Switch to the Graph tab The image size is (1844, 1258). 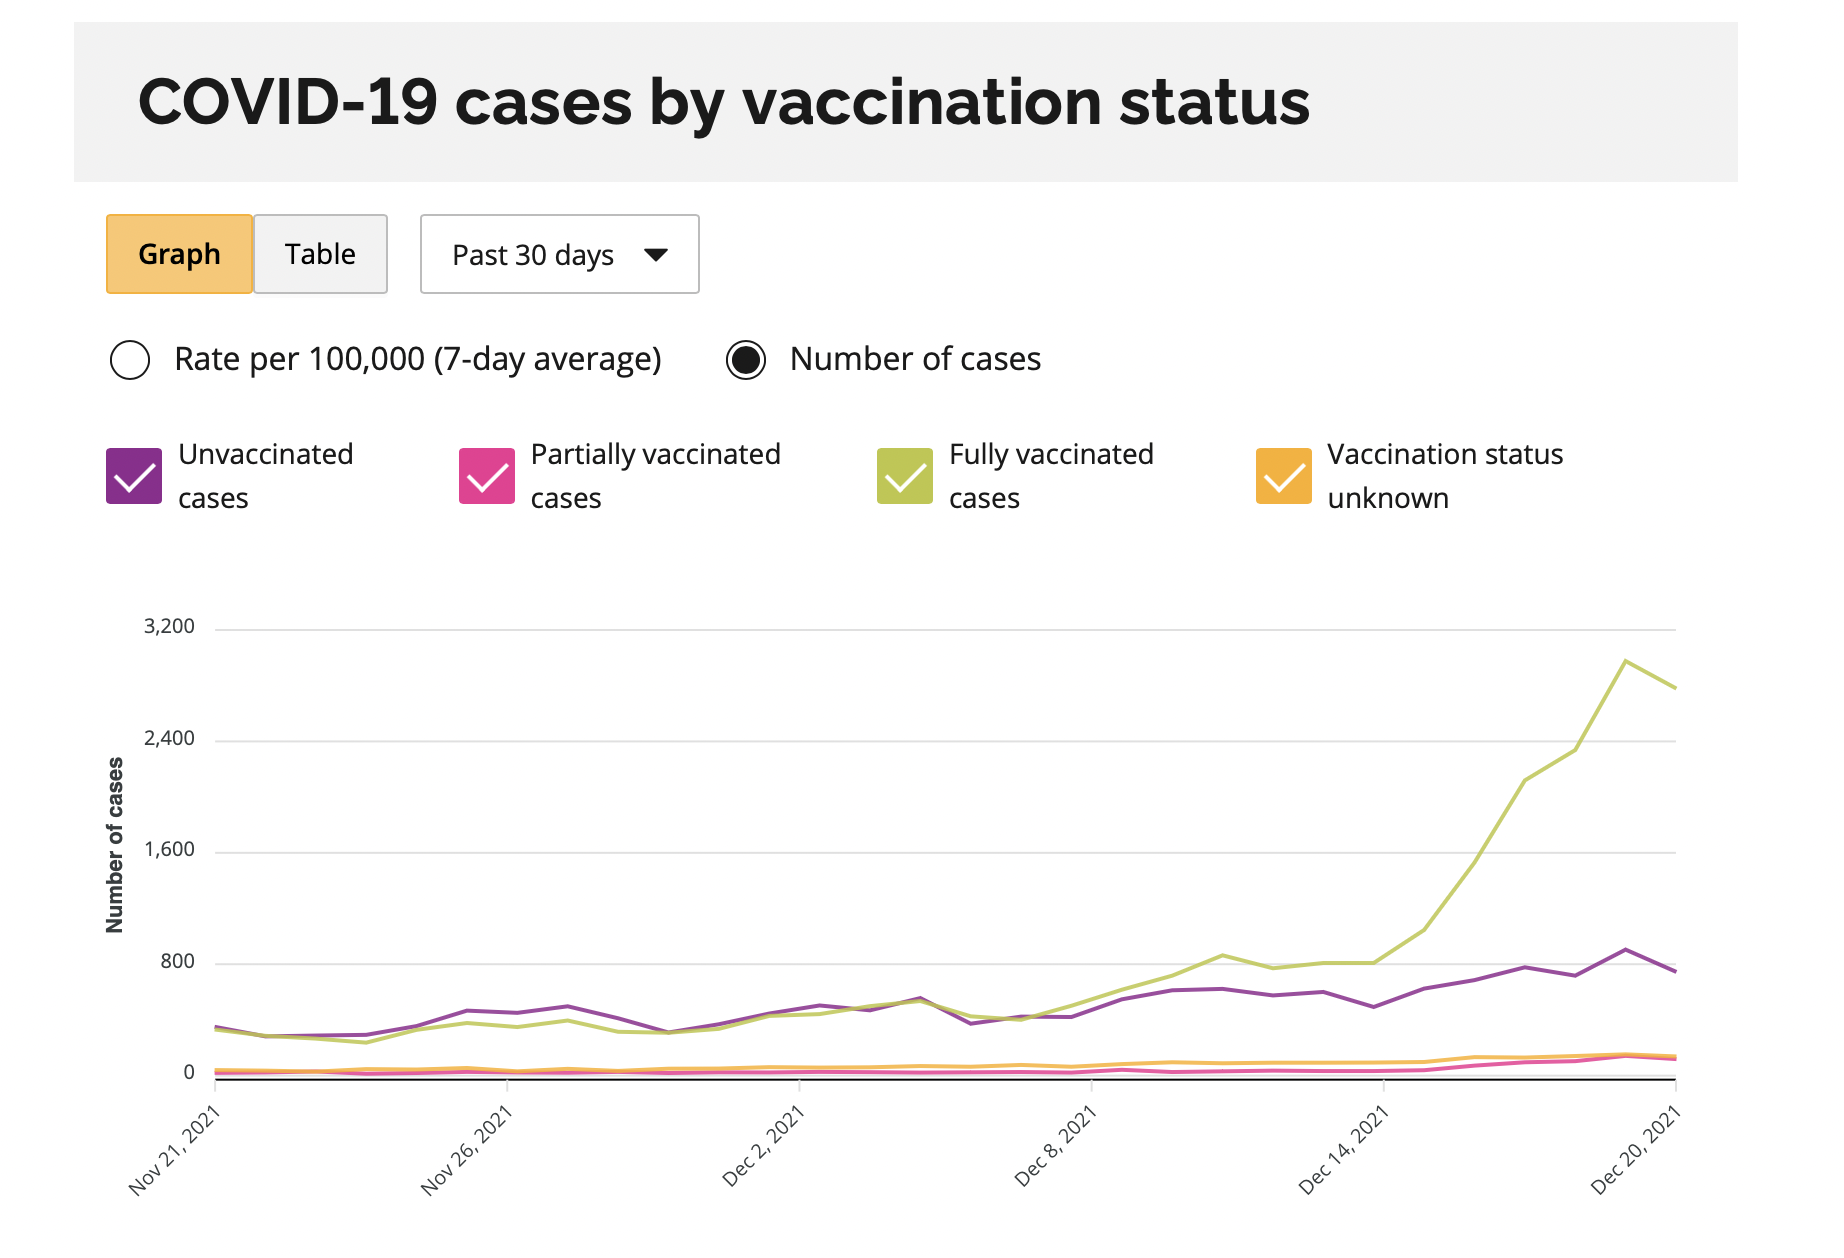point(179,254)
